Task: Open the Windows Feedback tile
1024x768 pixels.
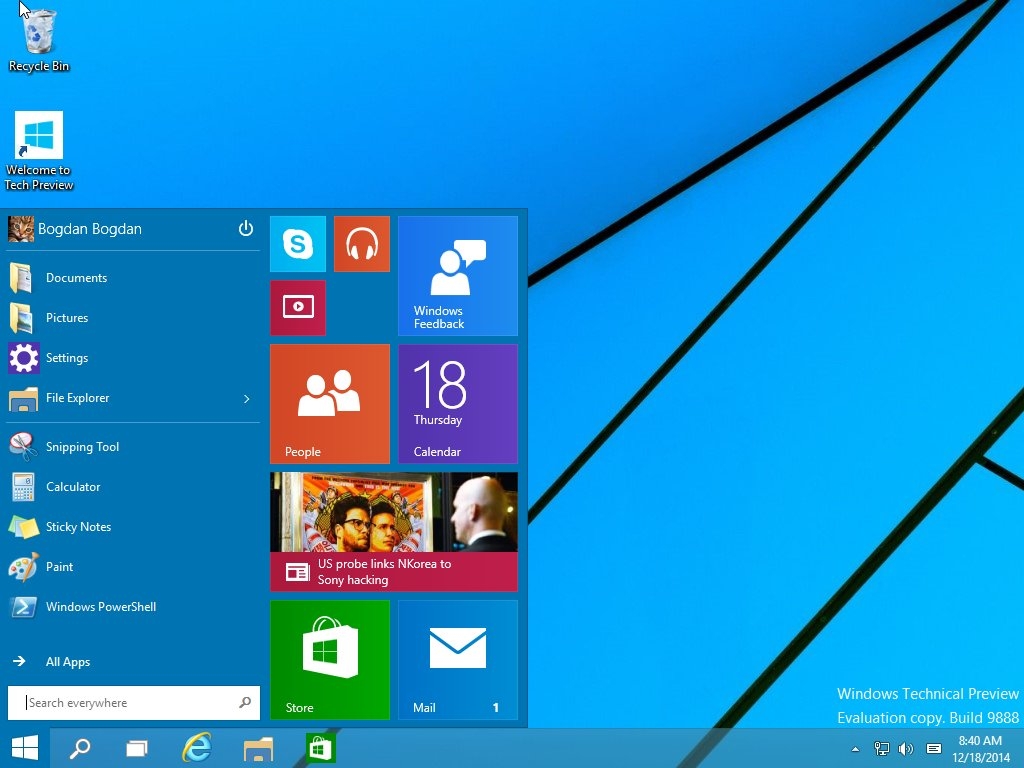Action: [458, 276]
